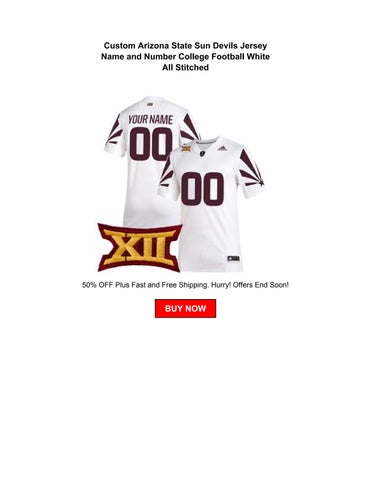Click the Adidas hem tag on front jersey
Screen dimensions: 371x480
(233, 258)
